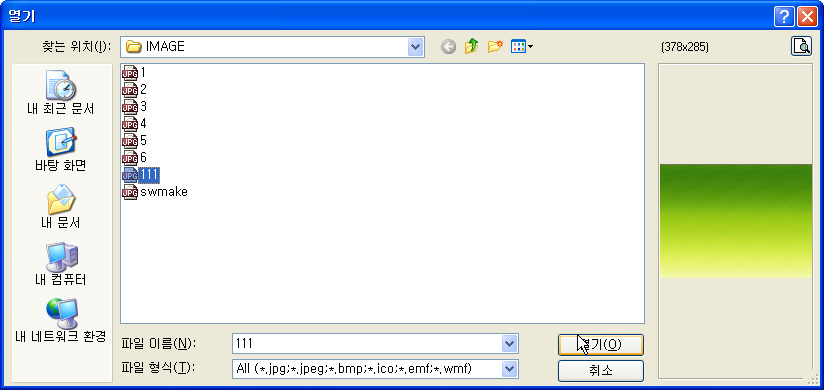This screenshot has width=824, height=390.
Task: Open My Network Places (내 네트워크 환경)
Action: (60, 320)
